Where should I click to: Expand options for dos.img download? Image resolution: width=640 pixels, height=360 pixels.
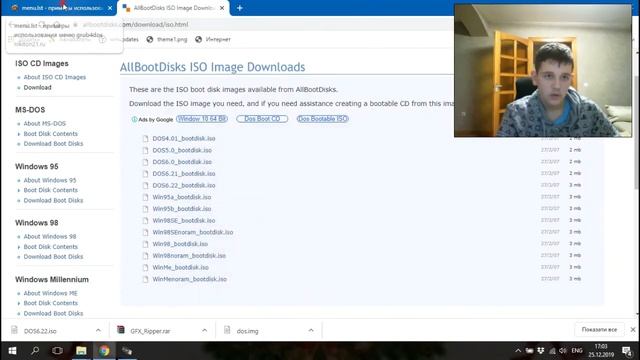pos(311,331)
